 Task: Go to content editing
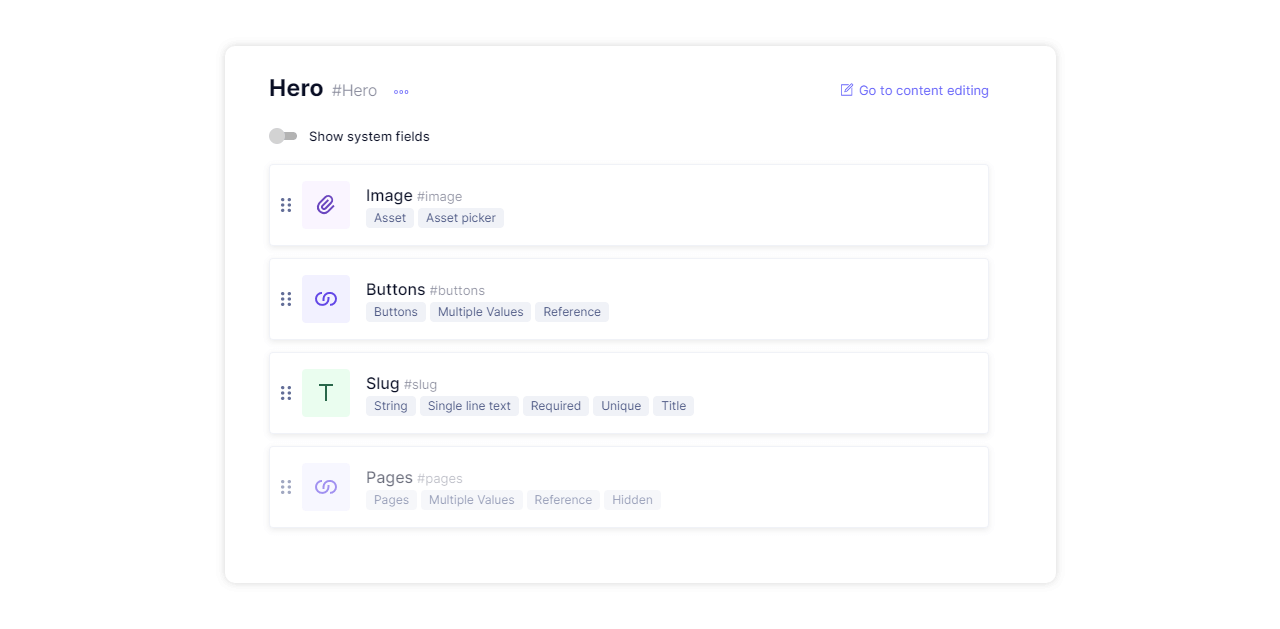[923, 91]
